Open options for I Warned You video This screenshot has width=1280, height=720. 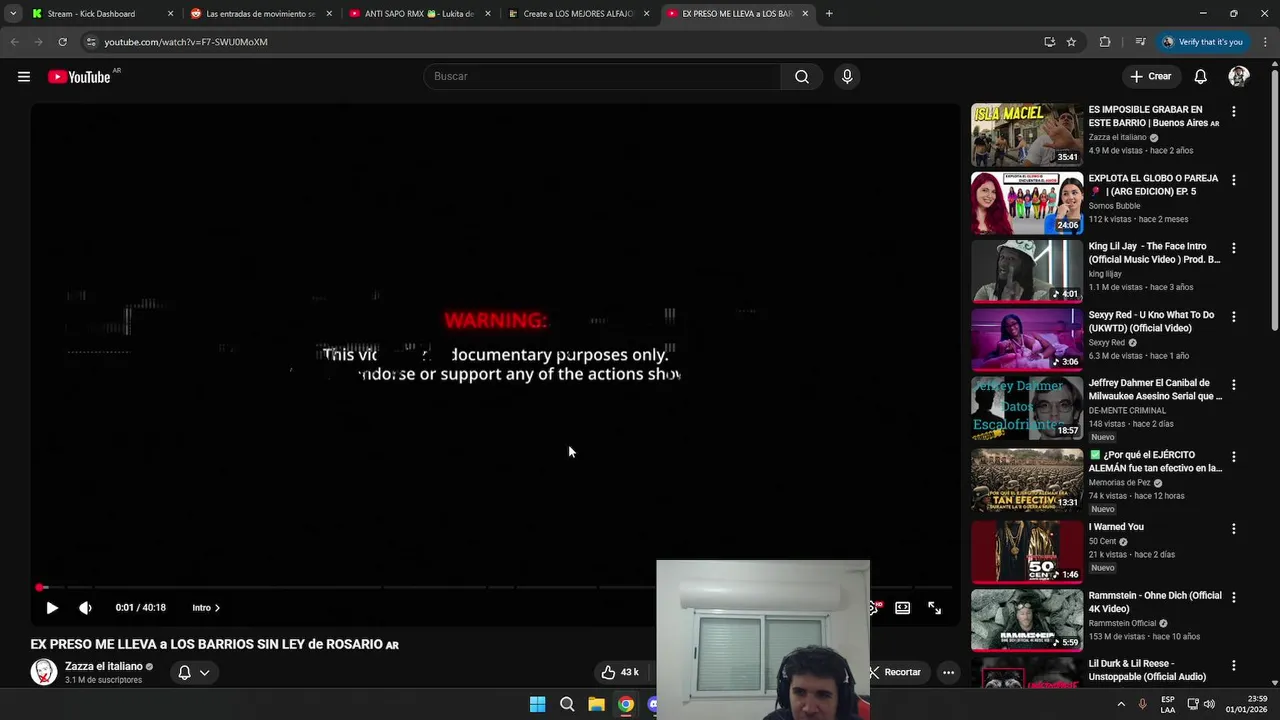tap(1234, 529)
